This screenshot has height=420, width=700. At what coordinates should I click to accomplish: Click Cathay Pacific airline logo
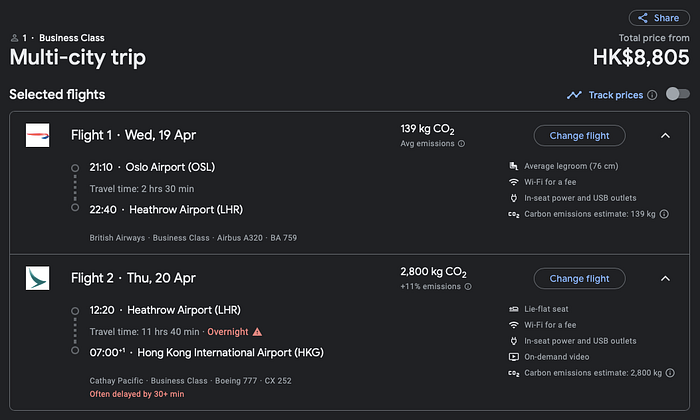pos(38,278)
